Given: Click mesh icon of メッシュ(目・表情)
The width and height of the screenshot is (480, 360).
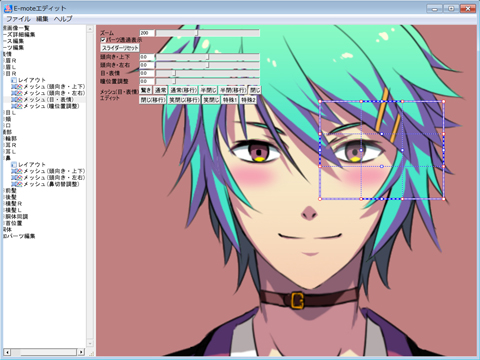Looking at the screenshot, I should [17, 100].
